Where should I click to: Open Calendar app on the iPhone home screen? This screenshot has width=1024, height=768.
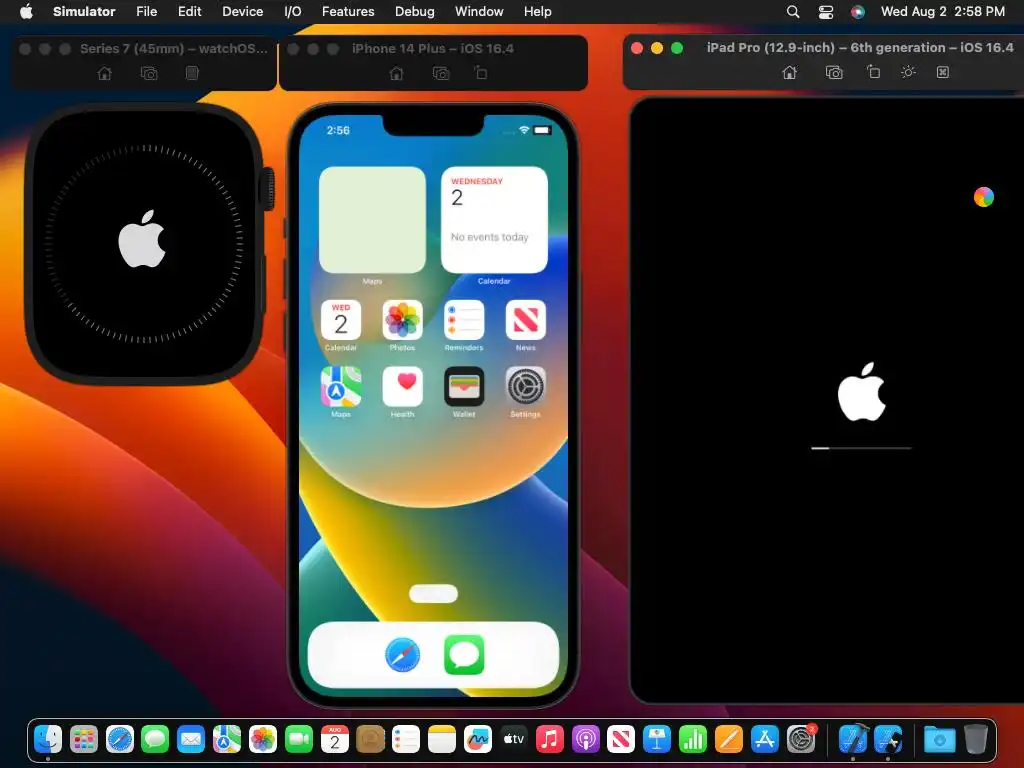tap(341, 320)
